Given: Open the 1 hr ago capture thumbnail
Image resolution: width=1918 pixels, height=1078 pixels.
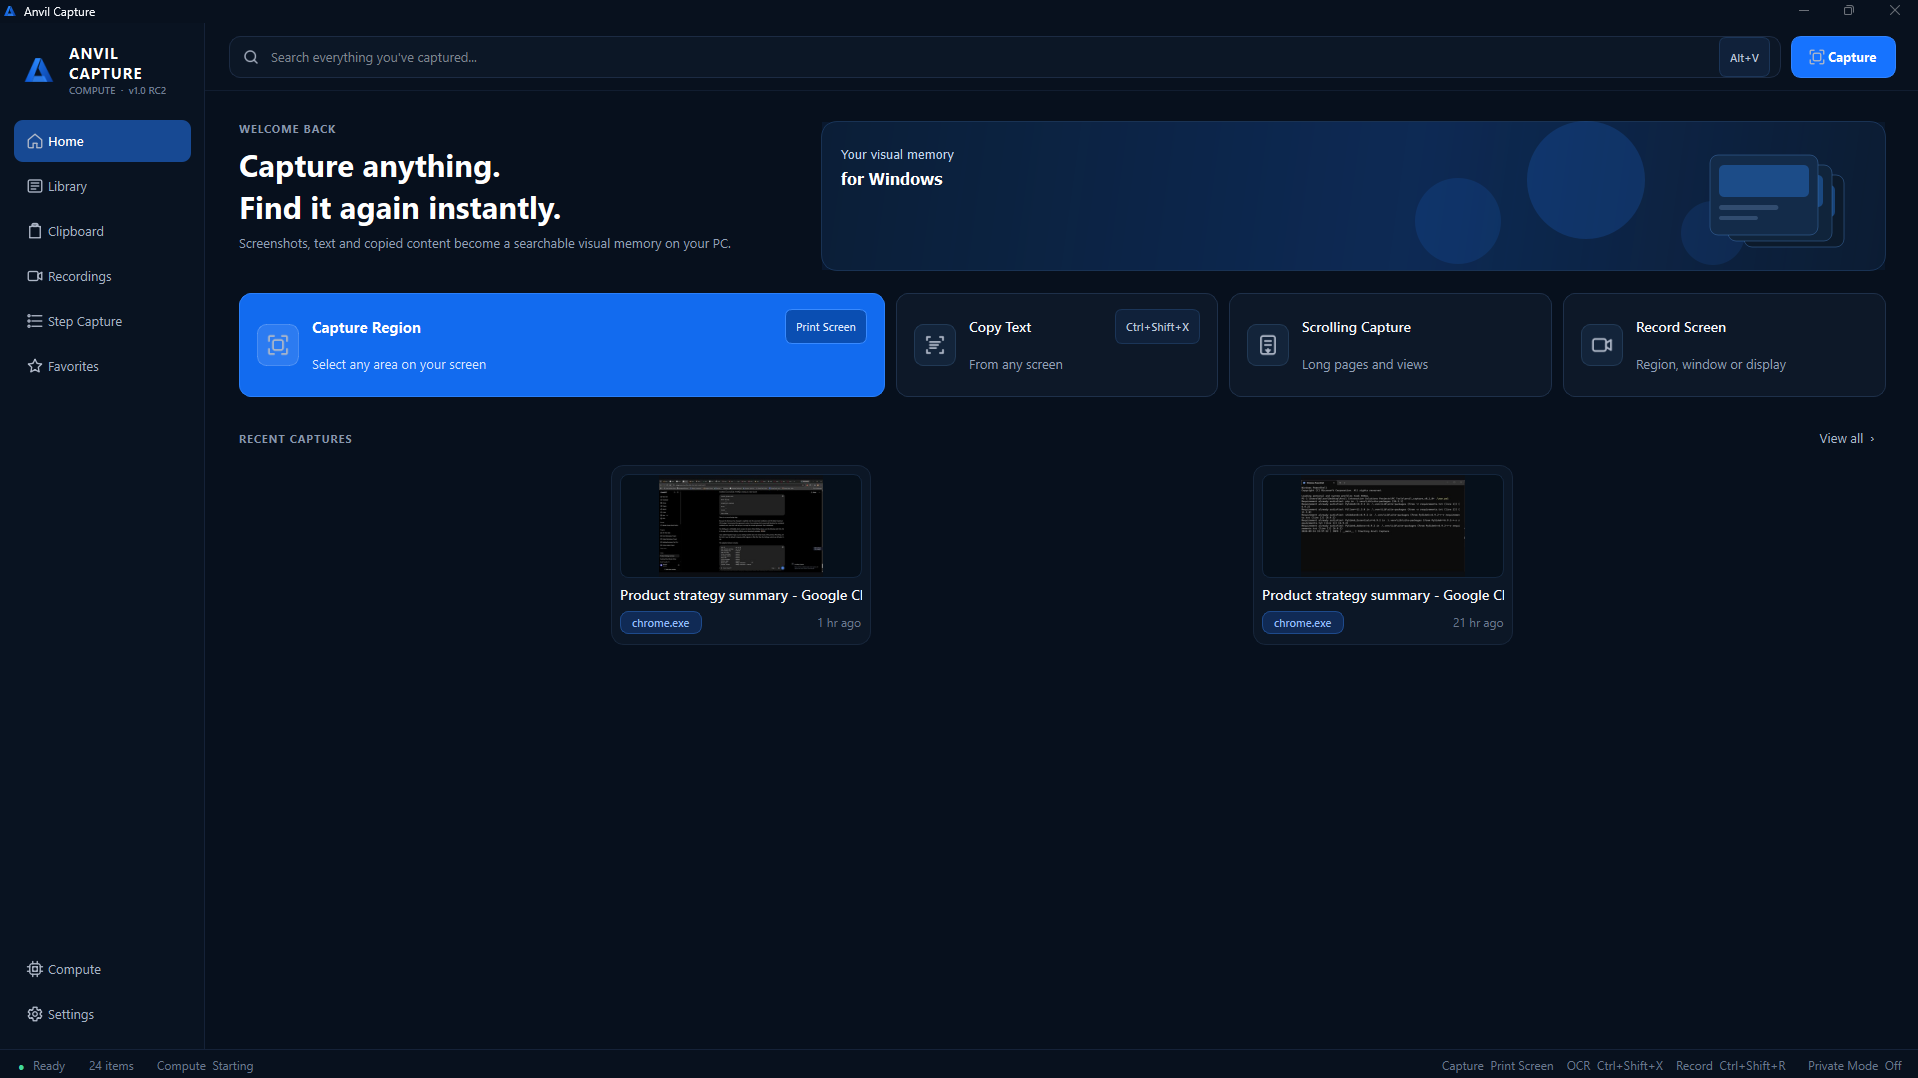Looking at the screenshot, I should point(741,525).
